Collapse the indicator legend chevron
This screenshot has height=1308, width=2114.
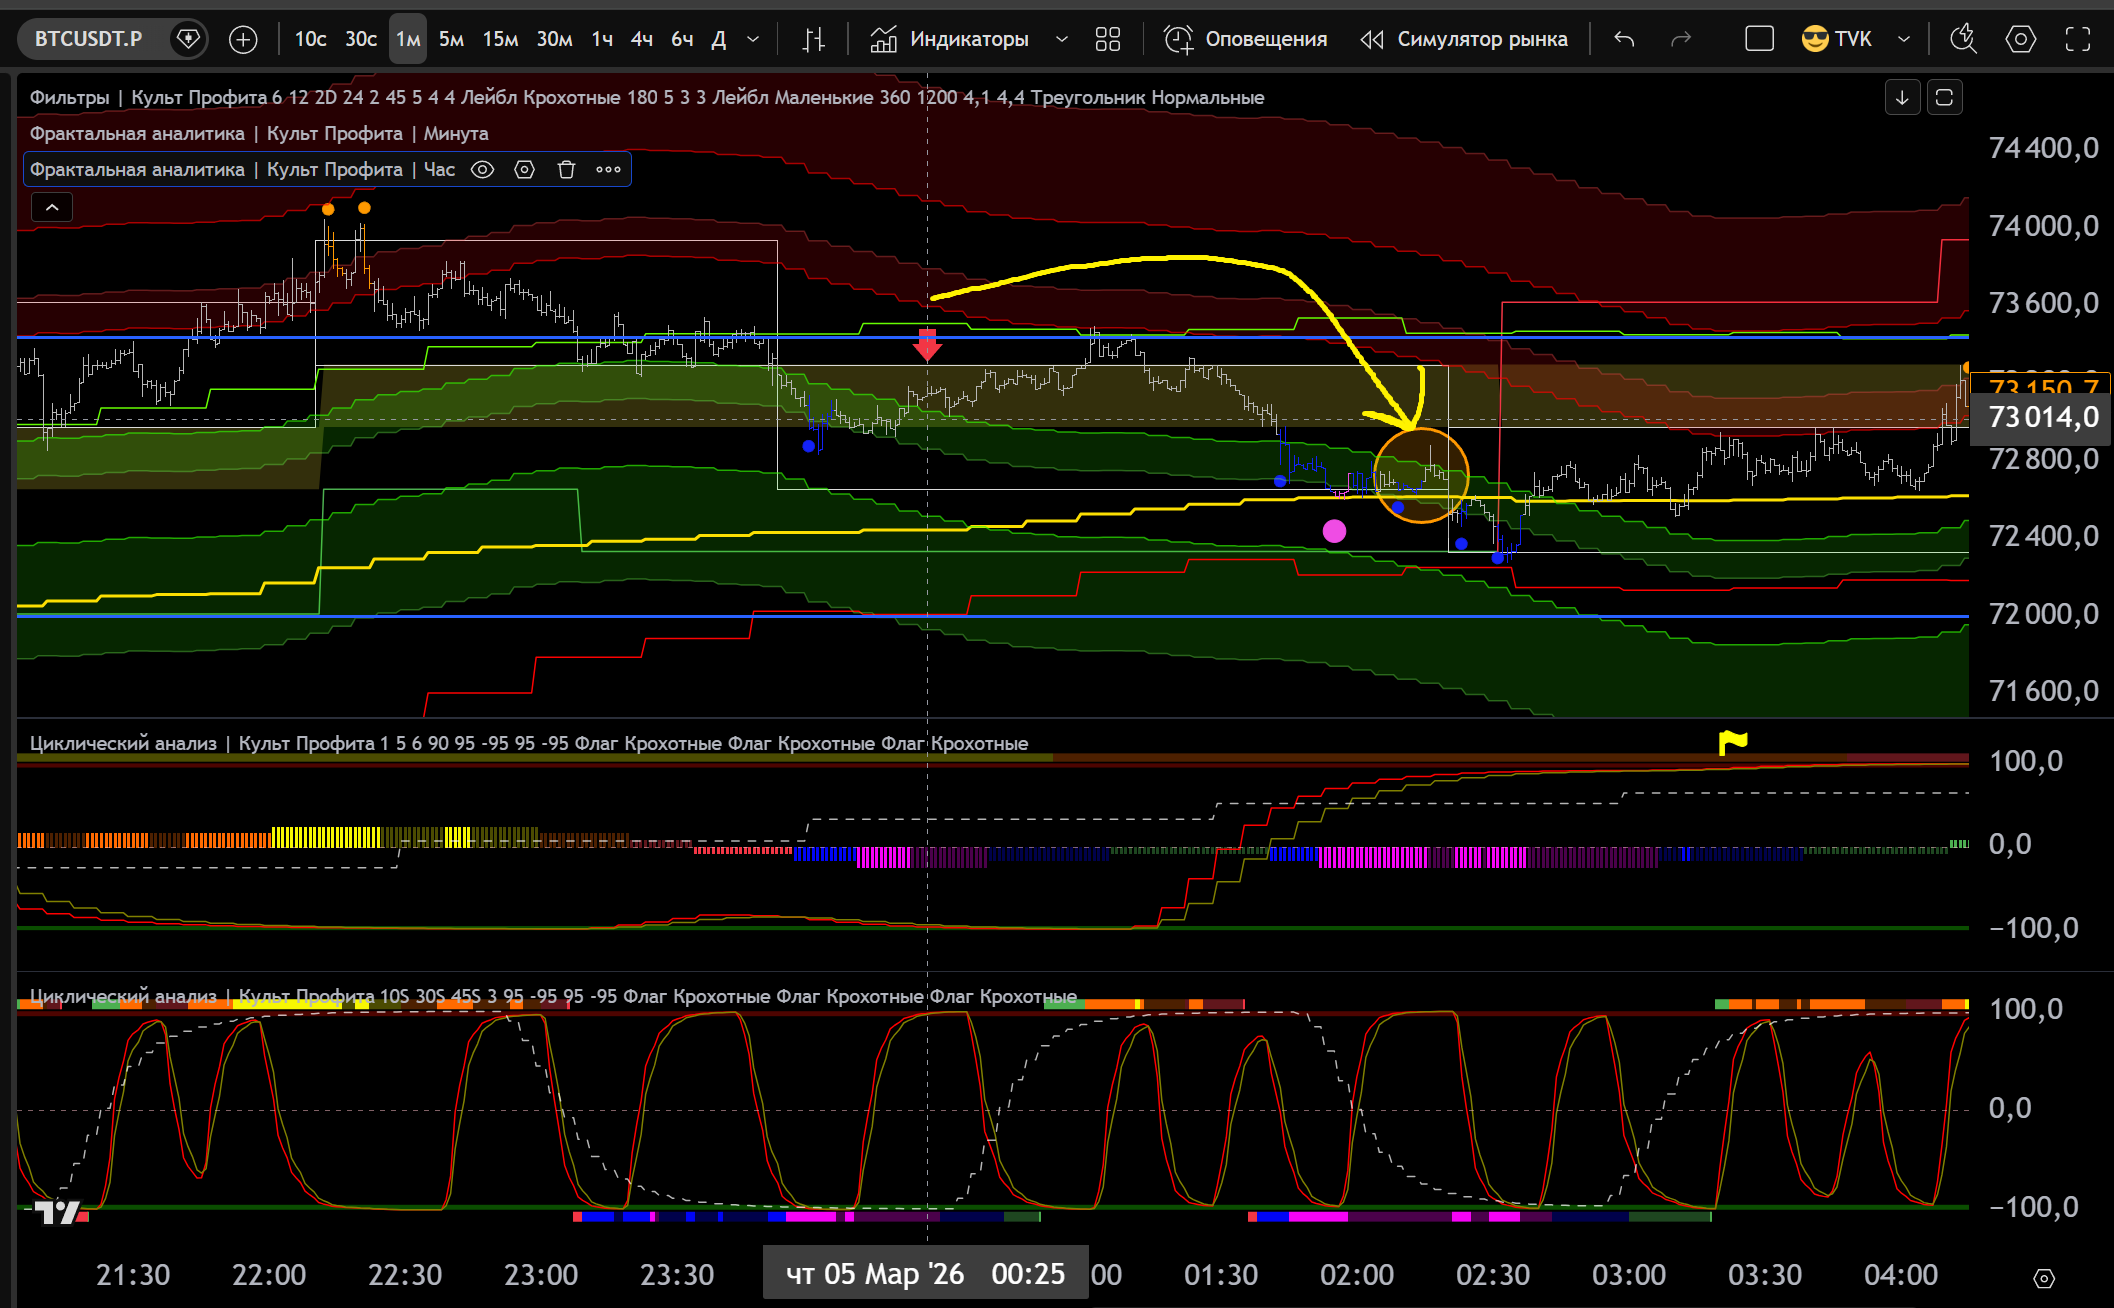tap(52, 207)
